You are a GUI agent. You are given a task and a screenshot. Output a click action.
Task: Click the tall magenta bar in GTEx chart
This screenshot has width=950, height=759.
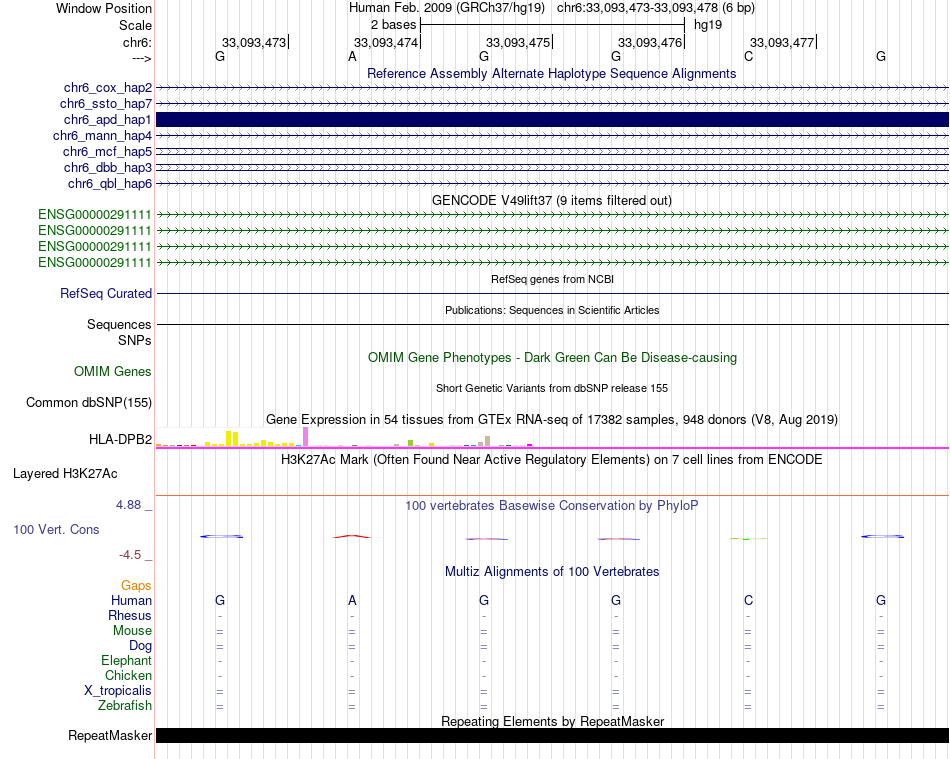(305, 437)
